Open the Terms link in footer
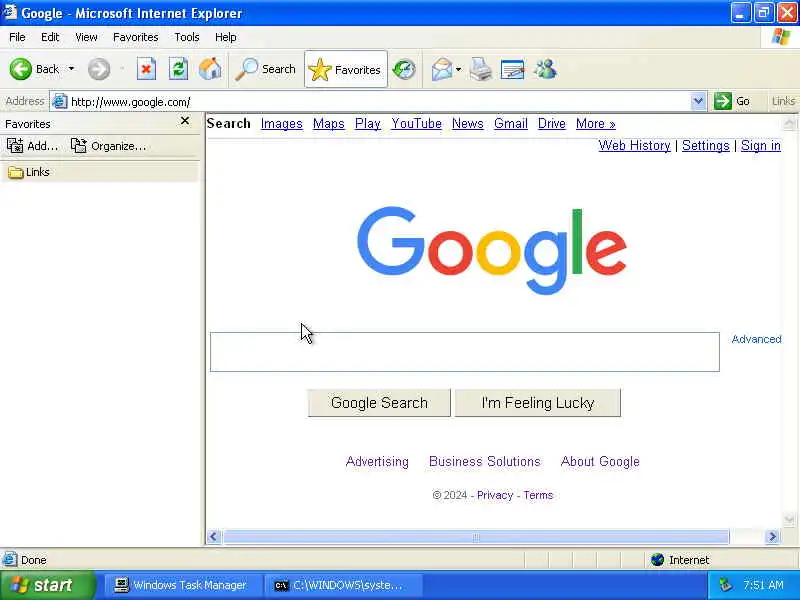This screenshot has width=800, height=600. 538,495
